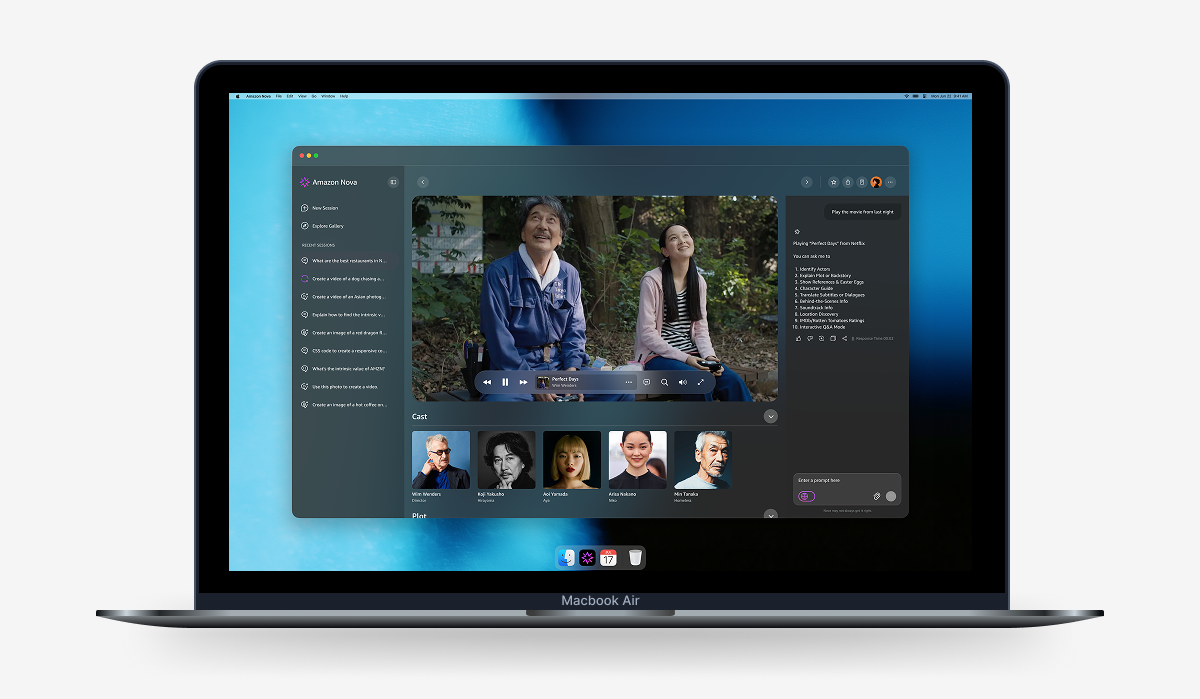Viewport: 1200px width, 699px height.
Task: Pause the movie playback
Action: tap(505, 382)
